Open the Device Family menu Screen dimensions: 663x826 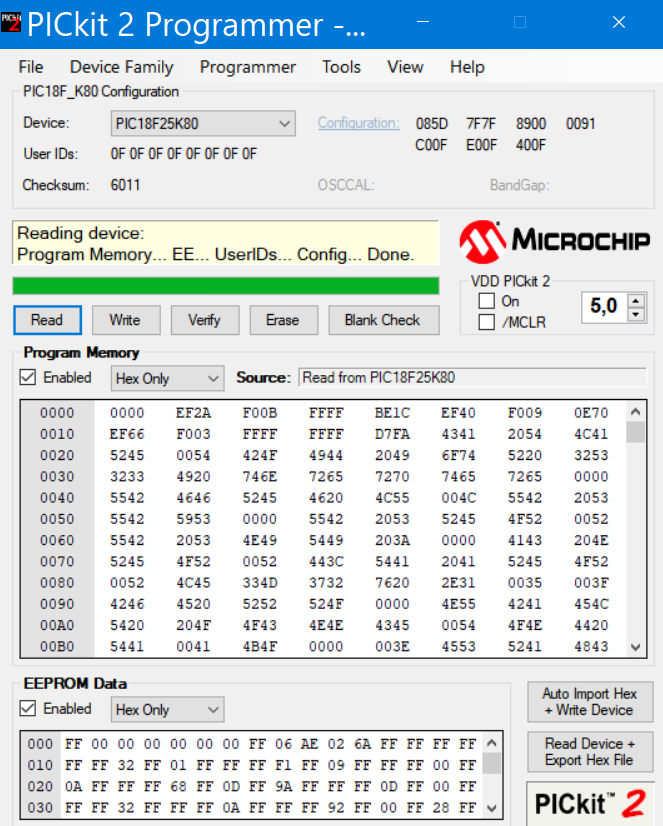tap(121, 67)
